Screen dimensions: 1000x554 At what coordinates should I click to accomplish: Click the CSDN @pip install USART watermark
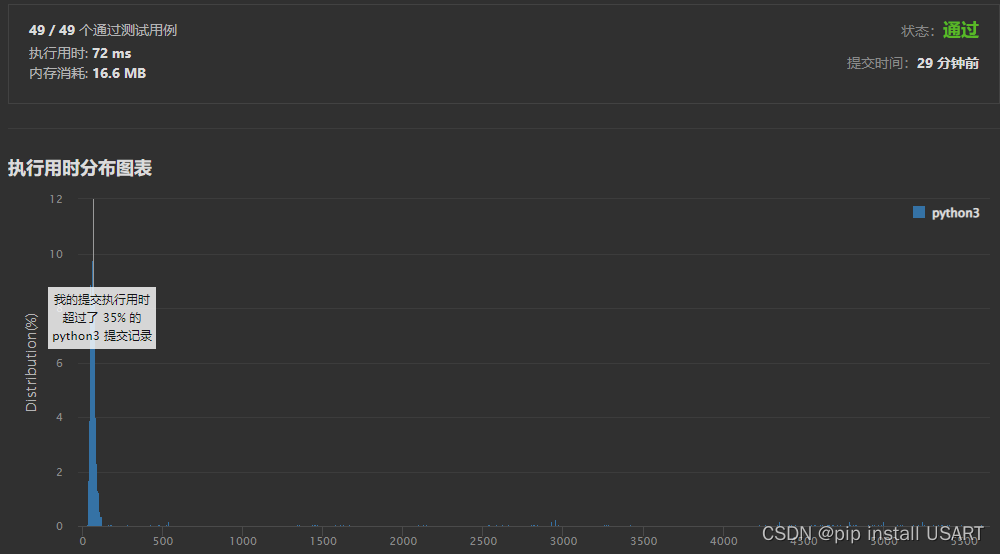(x=872, y=534)
